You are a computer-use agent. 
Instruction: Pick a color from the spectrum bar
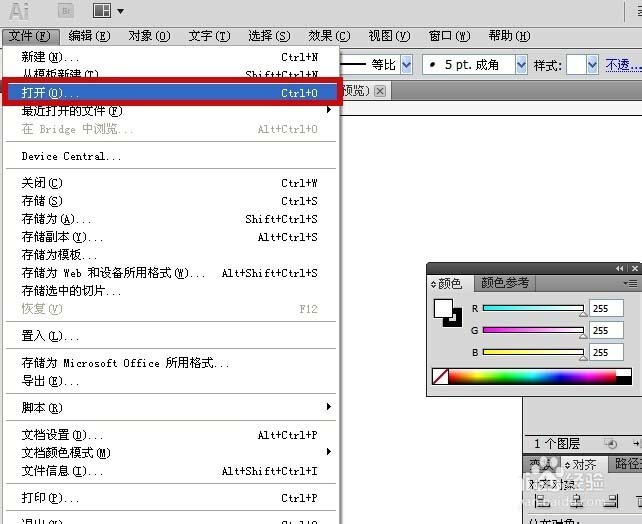(532, 376)
